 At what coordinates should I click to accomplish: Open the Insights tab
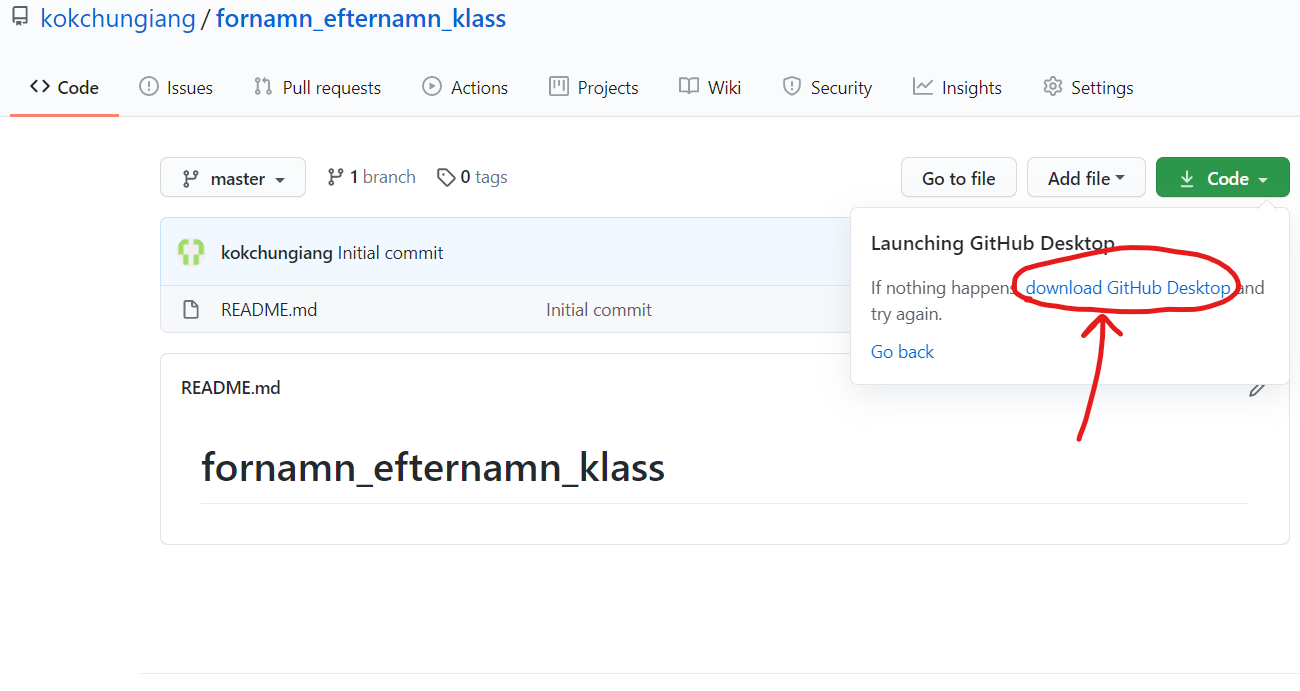pyautogui.click(x=957, y=88)
